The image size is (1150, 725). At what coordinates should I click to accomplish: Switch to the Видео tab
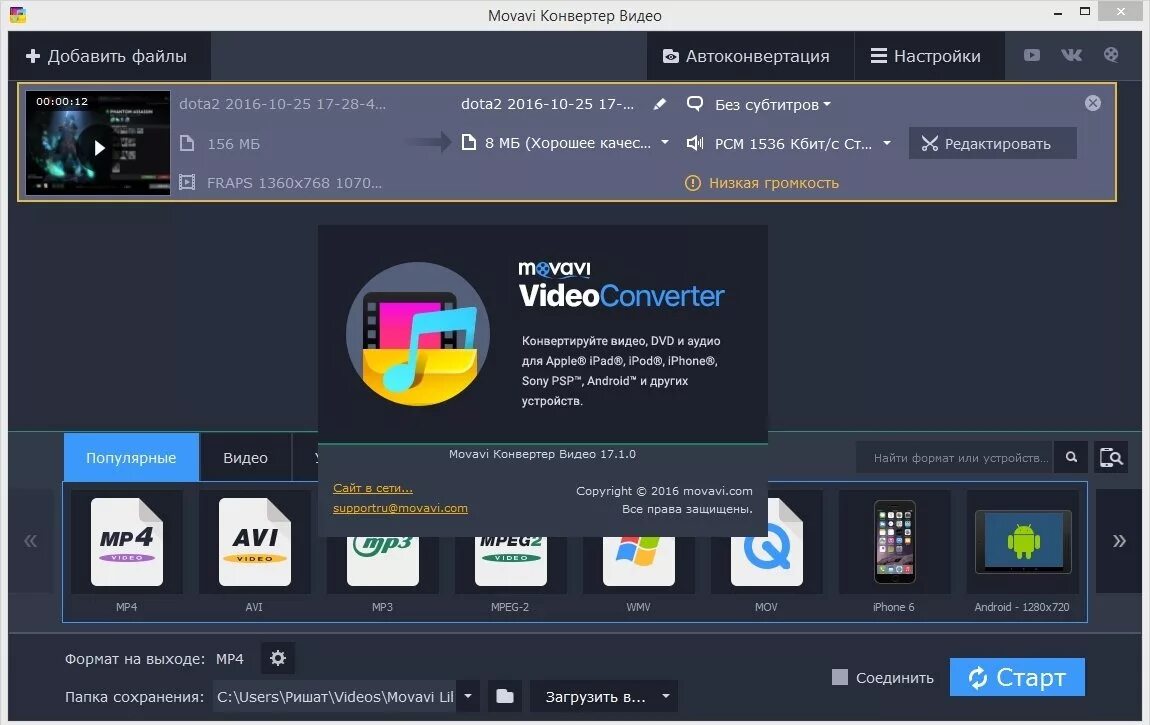pos(245,457)
